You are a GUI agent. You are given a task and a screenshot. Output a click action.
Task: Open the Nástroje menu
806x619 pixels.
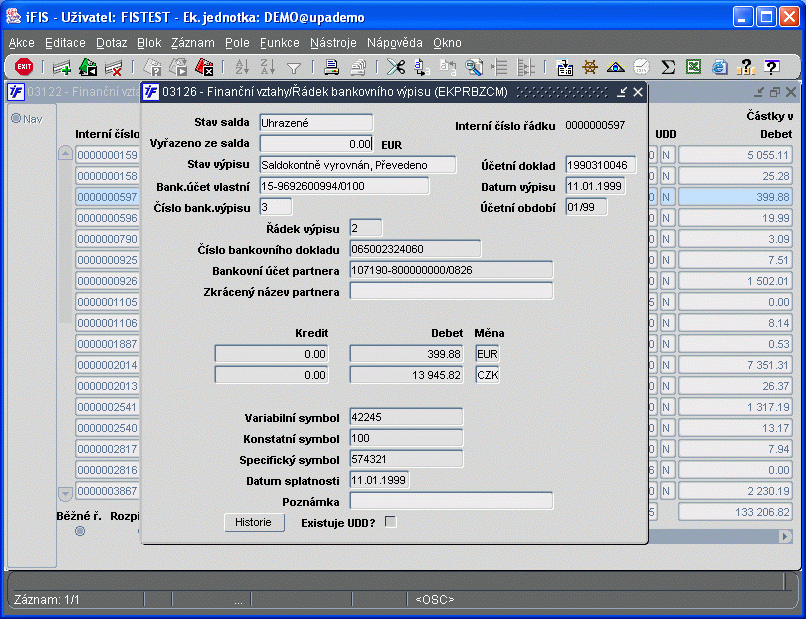click(333, 43)
